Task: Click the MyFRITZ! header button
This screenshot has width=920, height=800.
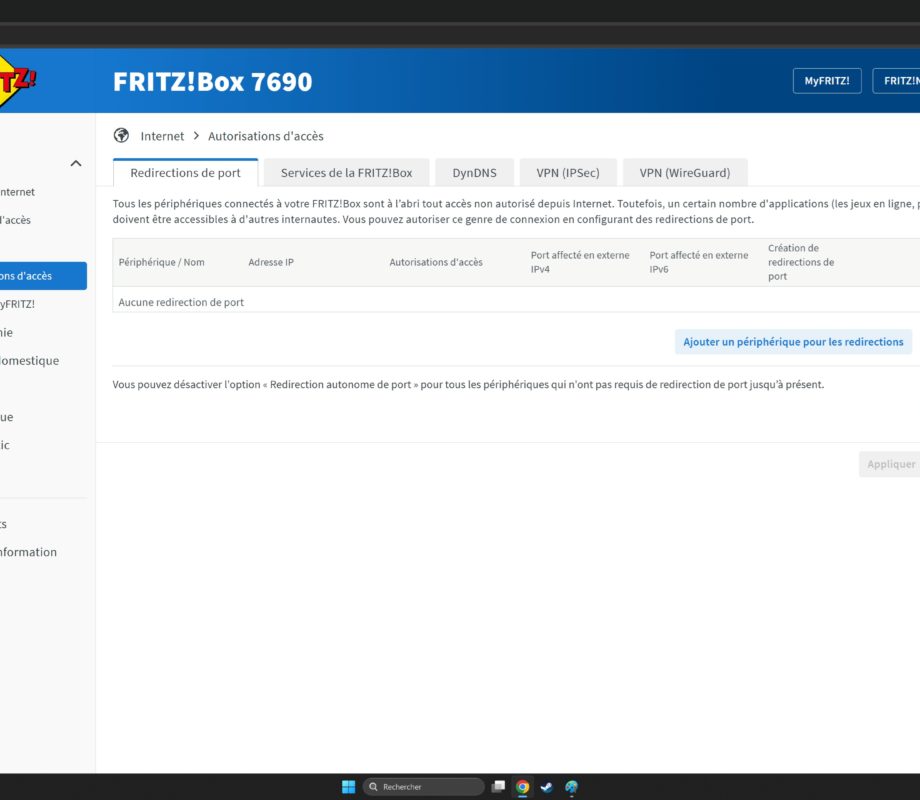Action: point(827,81)
